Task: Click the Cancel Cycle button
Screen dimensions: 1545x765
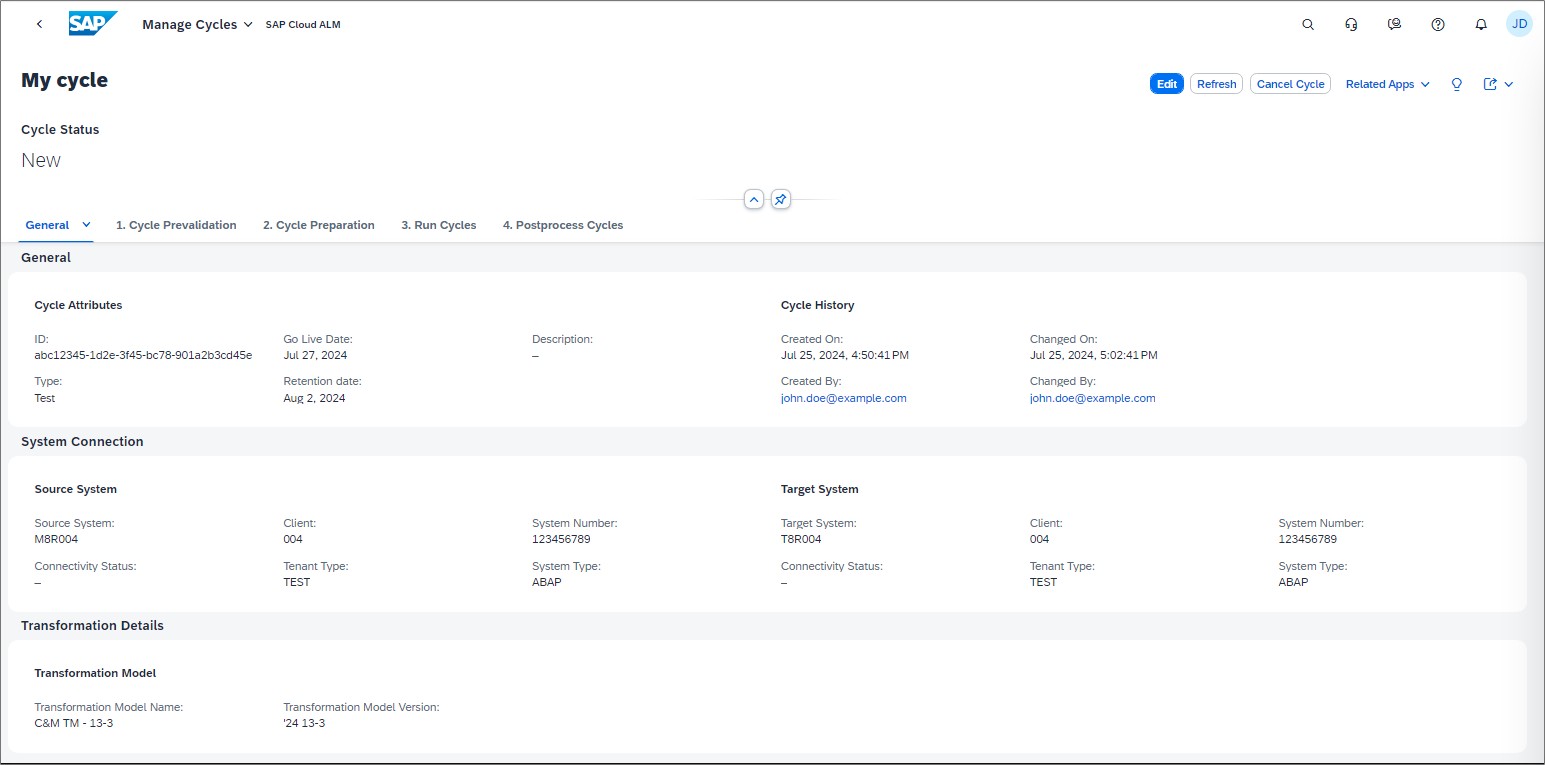Action: point(1290,84)
